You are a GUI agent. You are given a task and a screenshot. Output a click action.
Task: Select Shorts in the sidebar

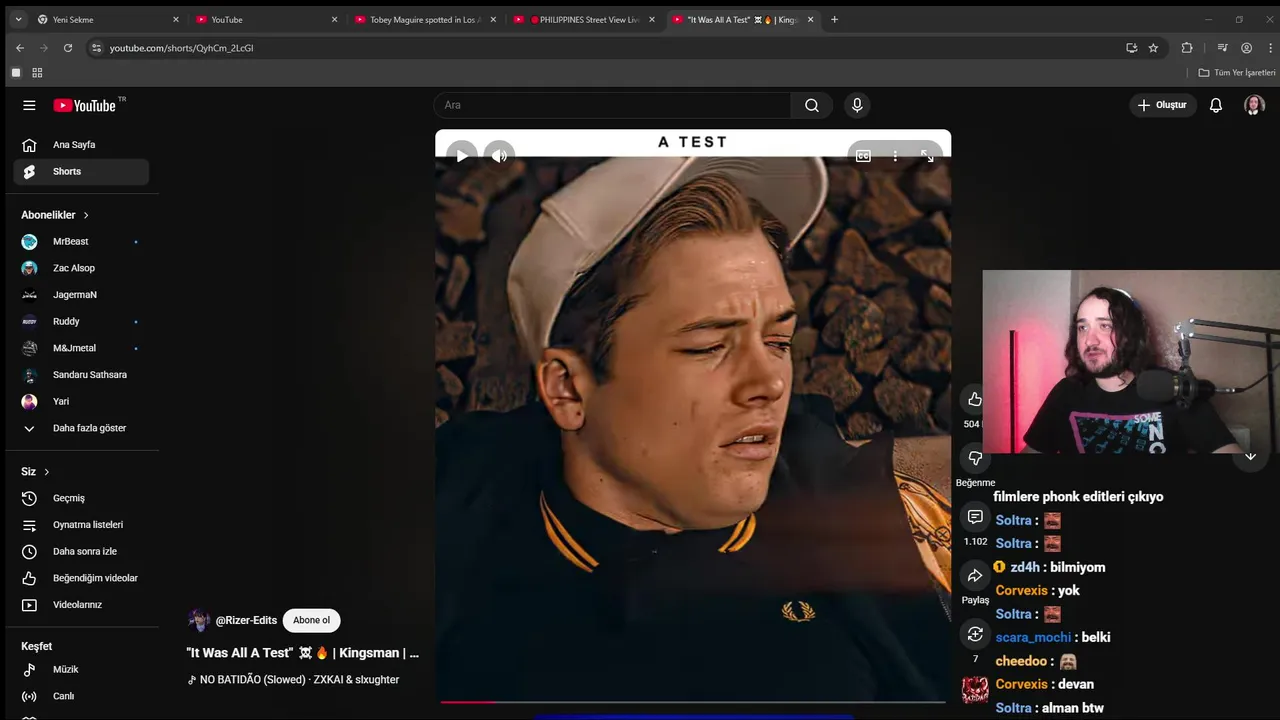point(81,171)
